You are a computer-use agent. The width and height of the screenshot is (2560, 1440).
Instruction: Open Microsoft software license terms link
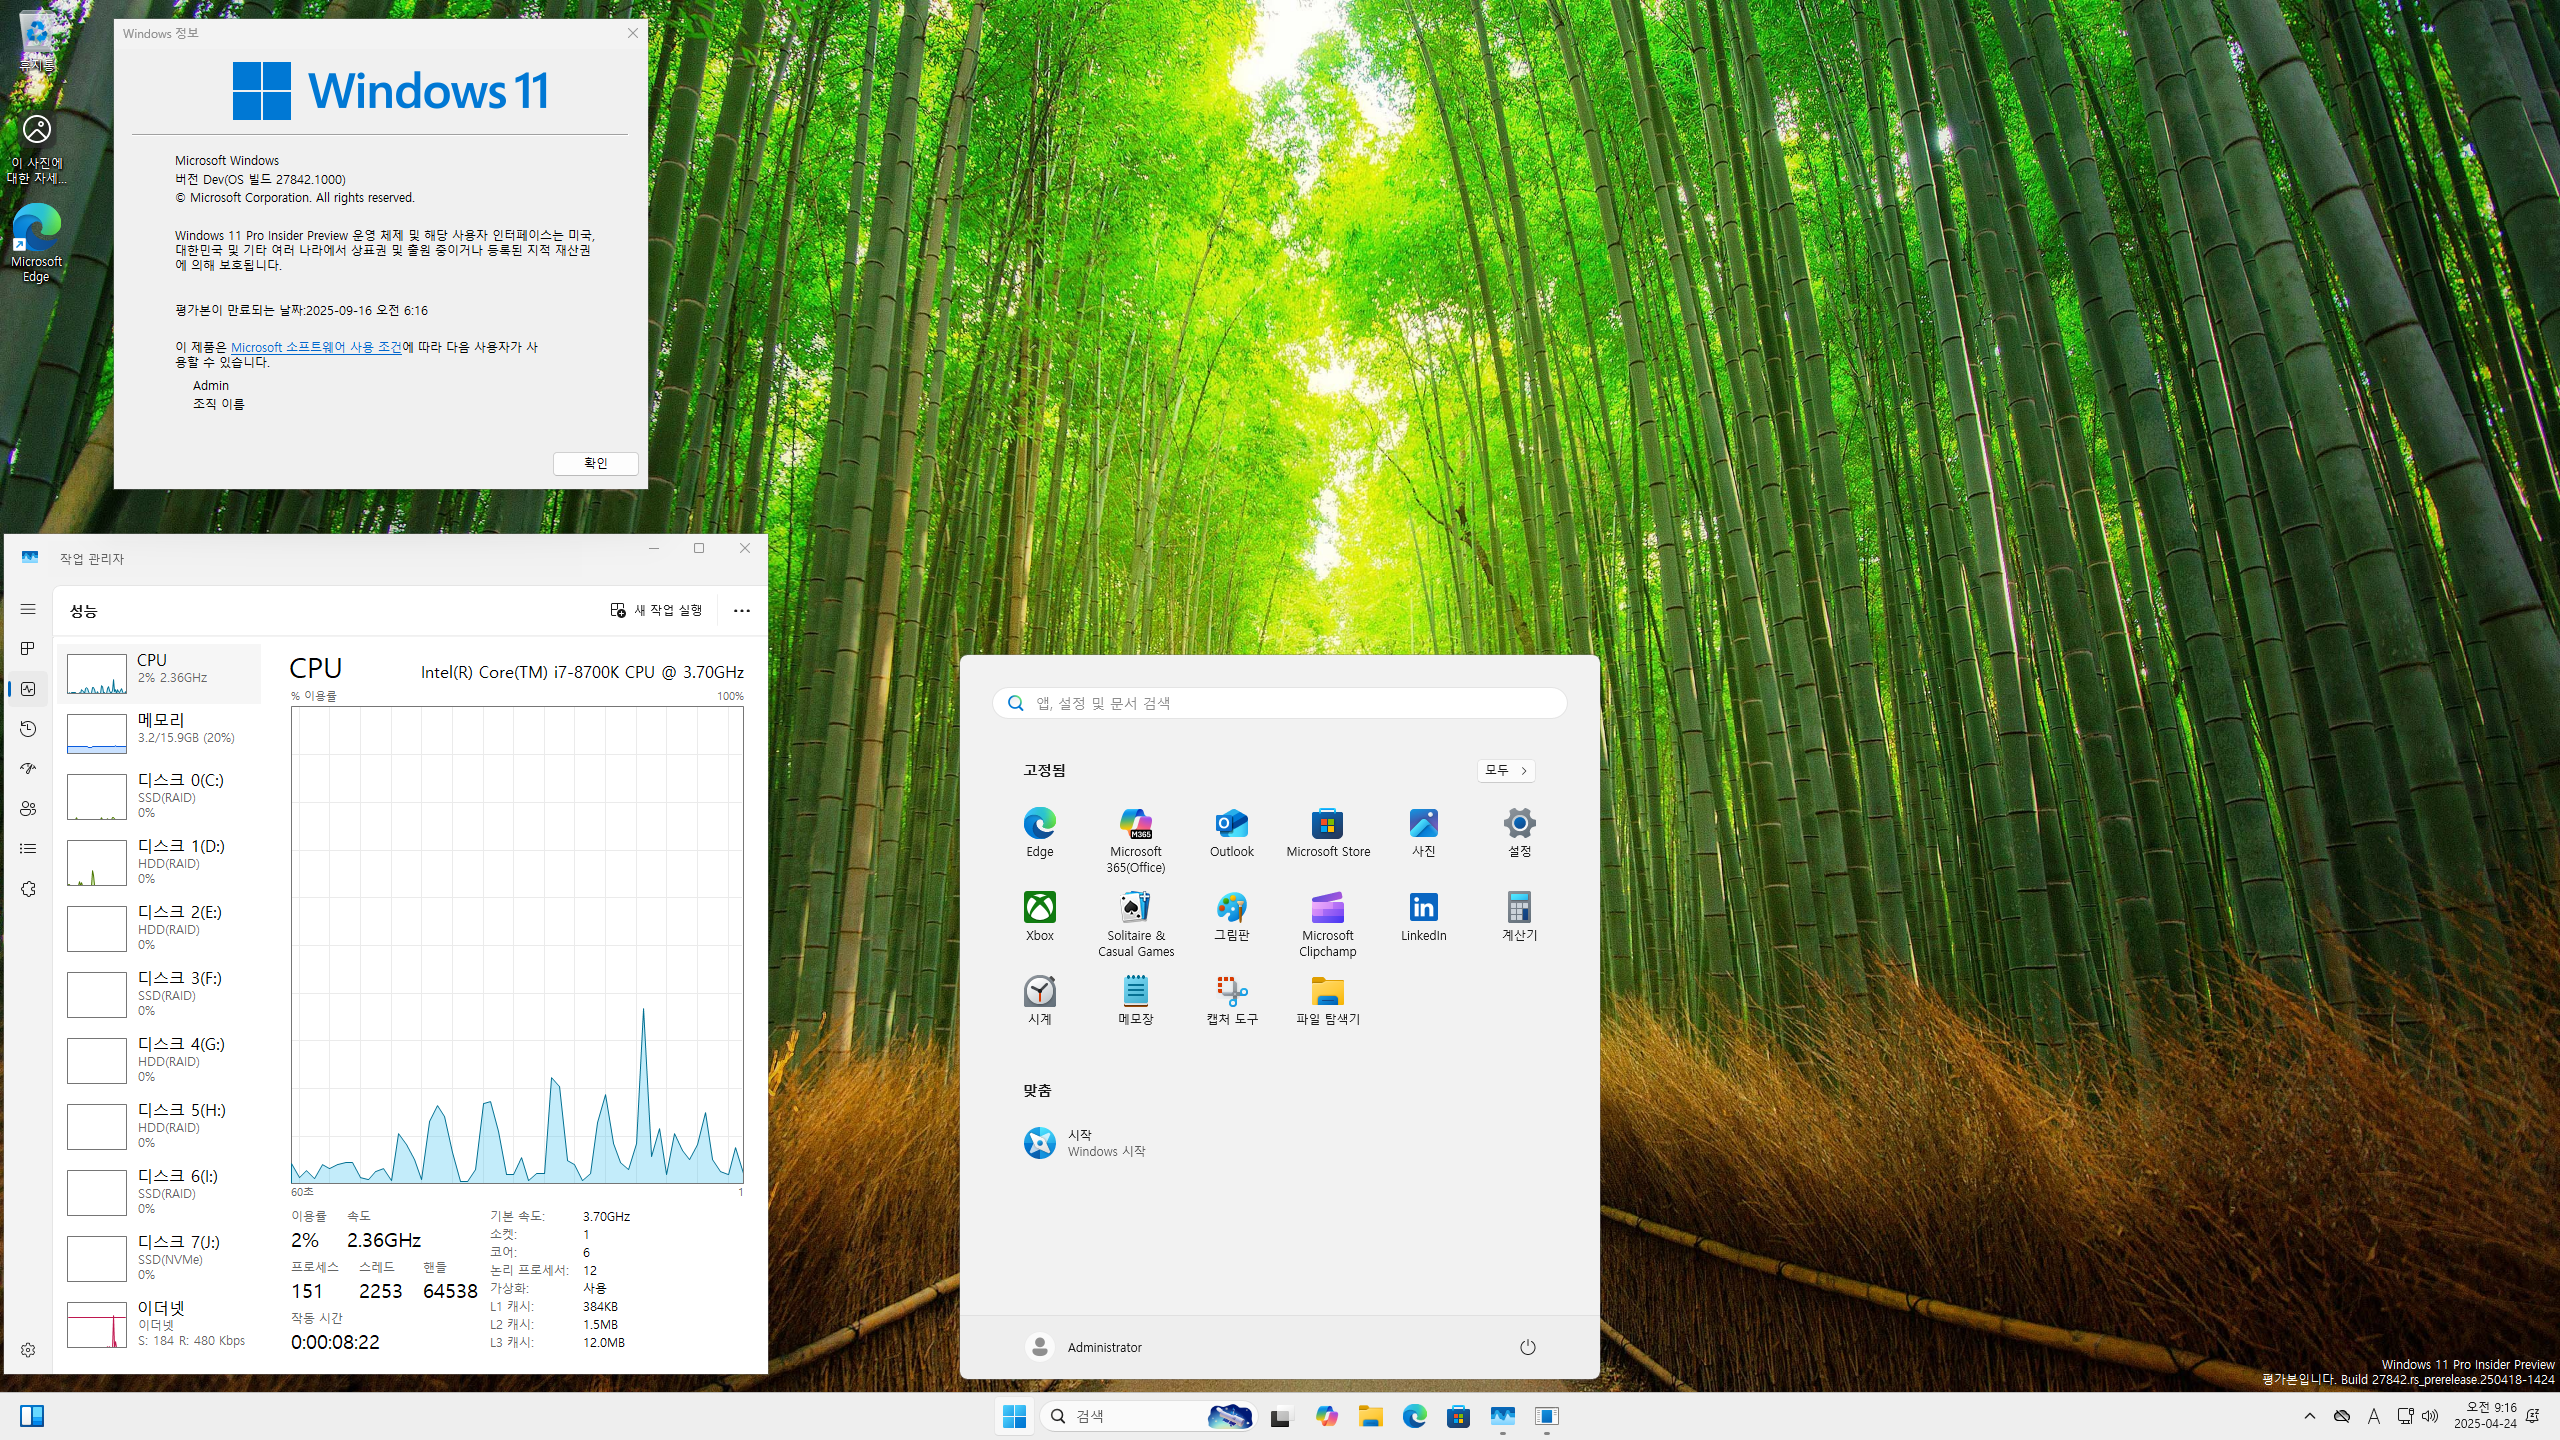(x=316, y=347)
